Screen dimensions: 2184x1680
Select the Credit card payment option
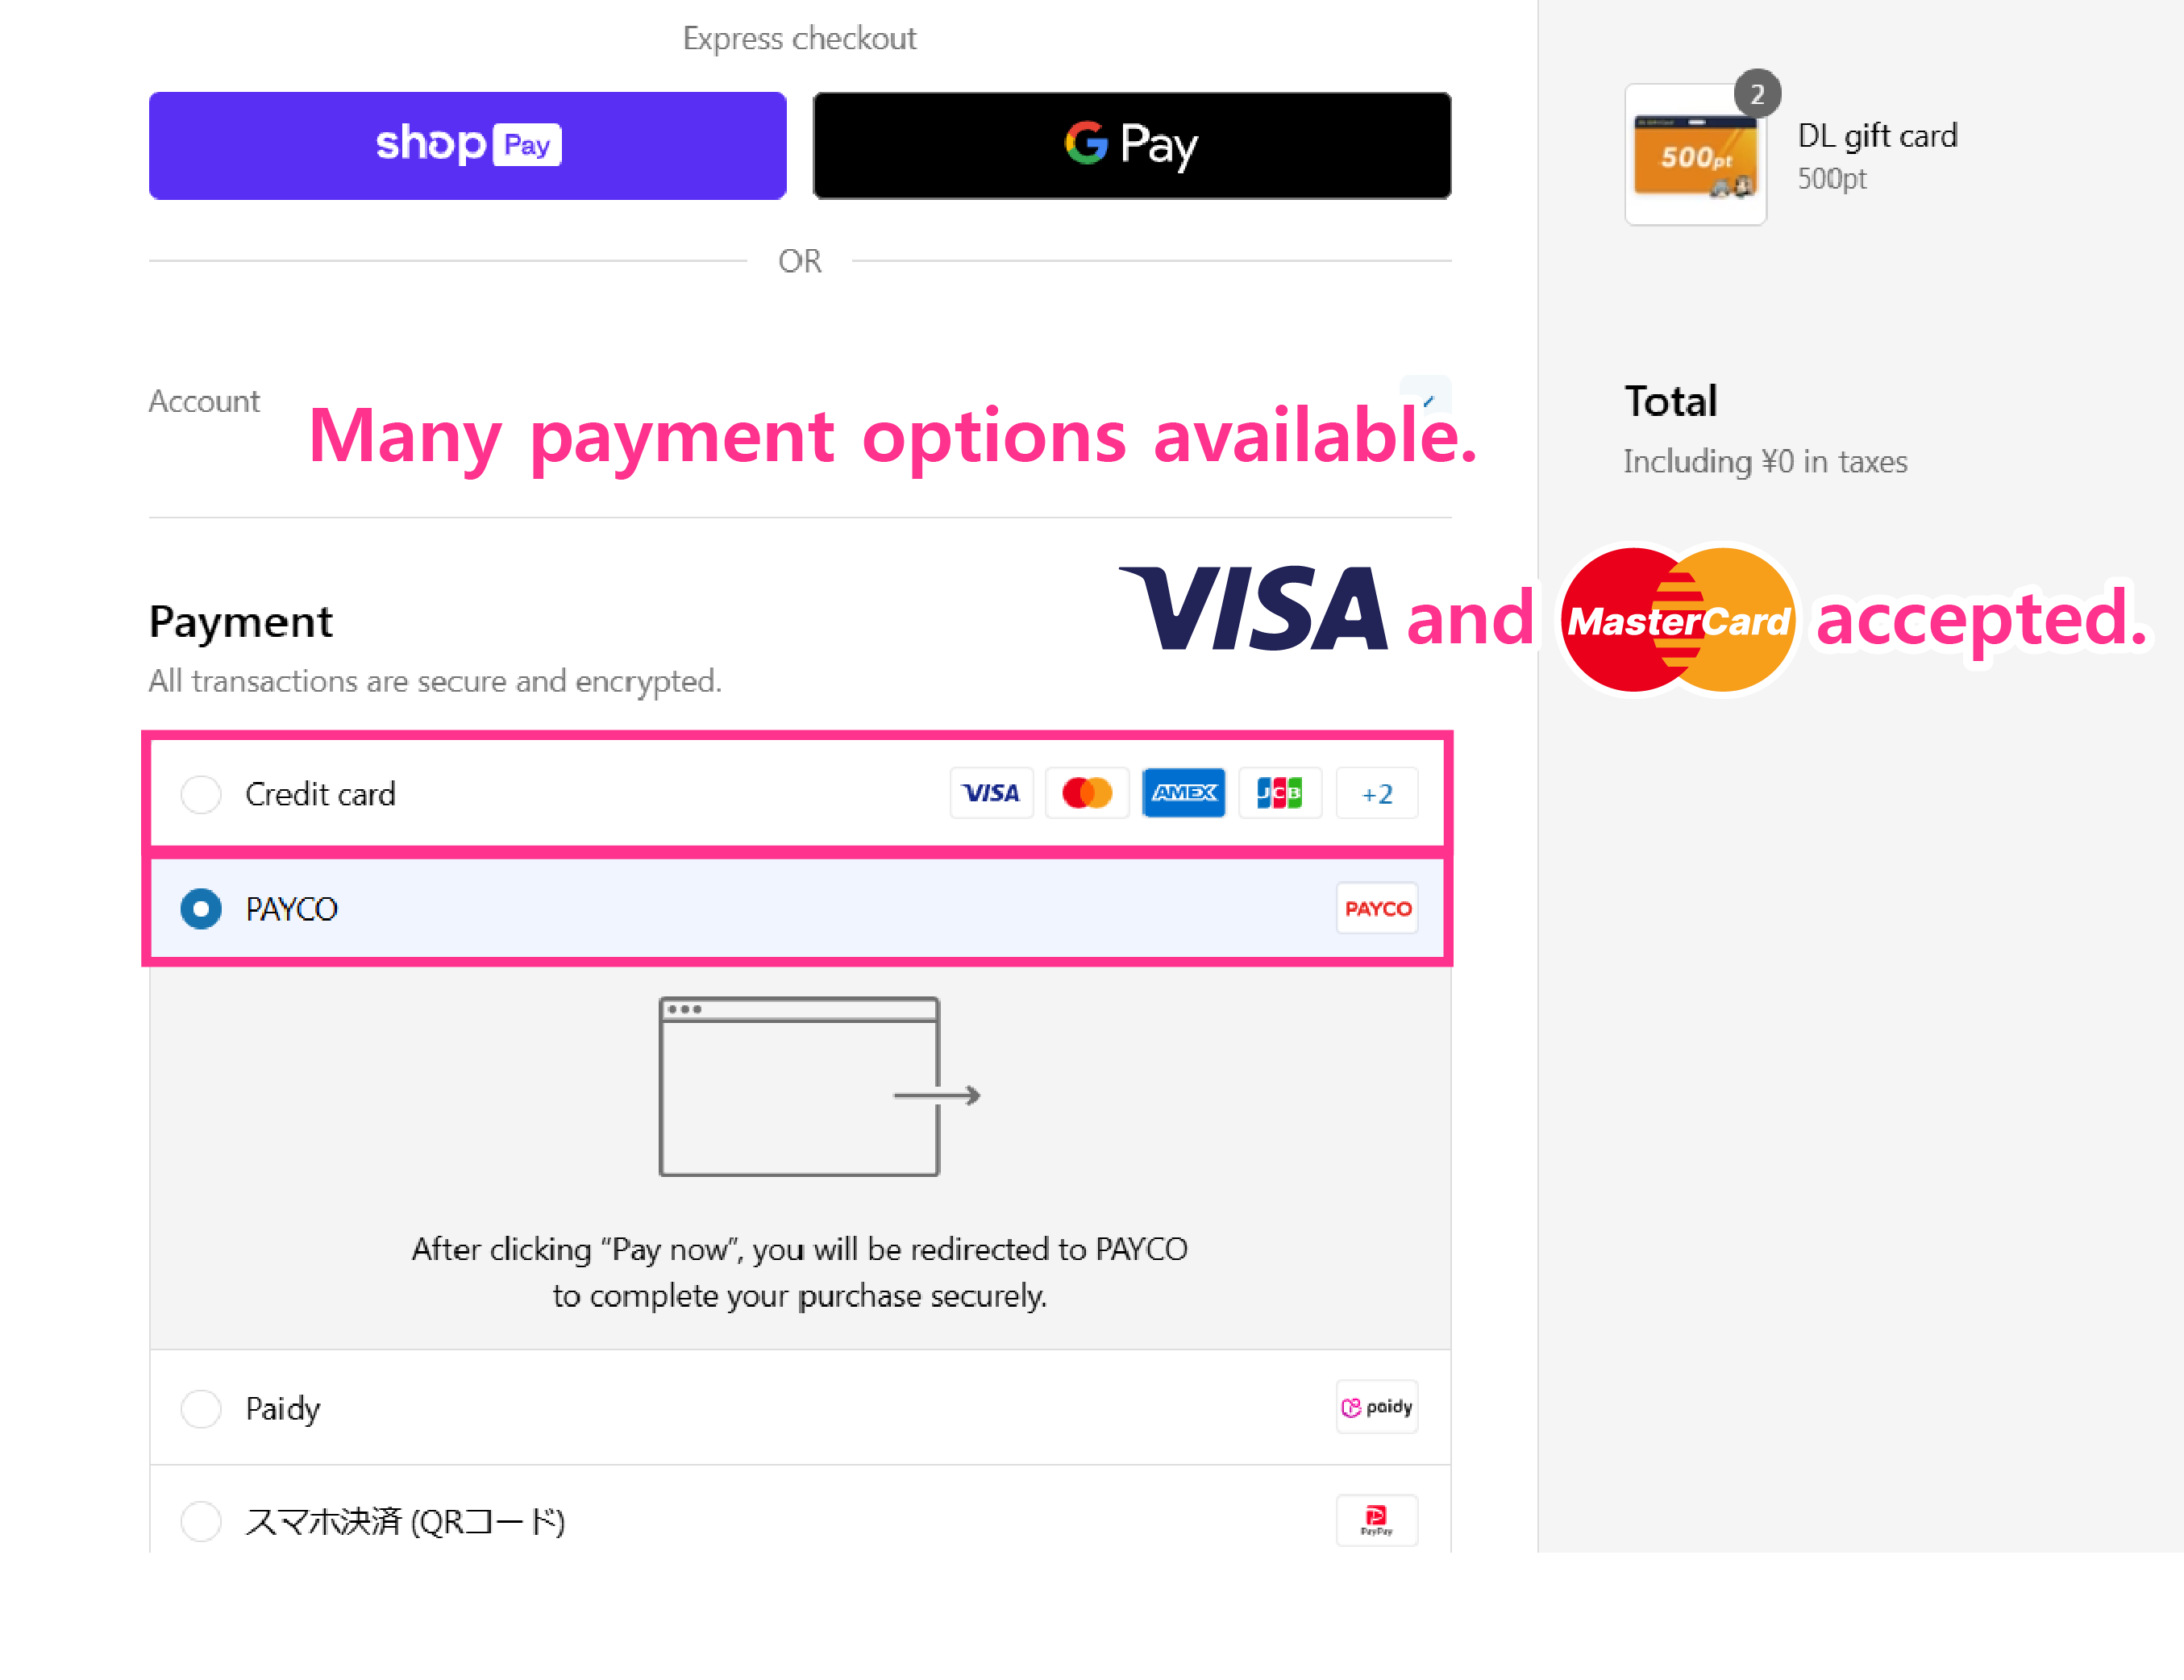(x=201, y=794)
